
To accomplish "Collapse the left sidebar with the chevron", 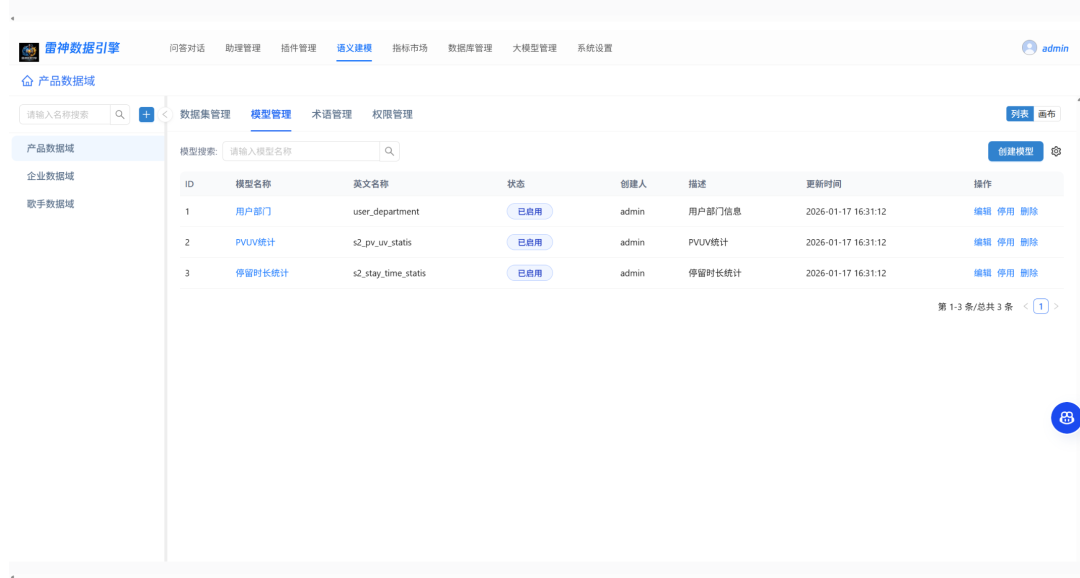I will point(164,113).
